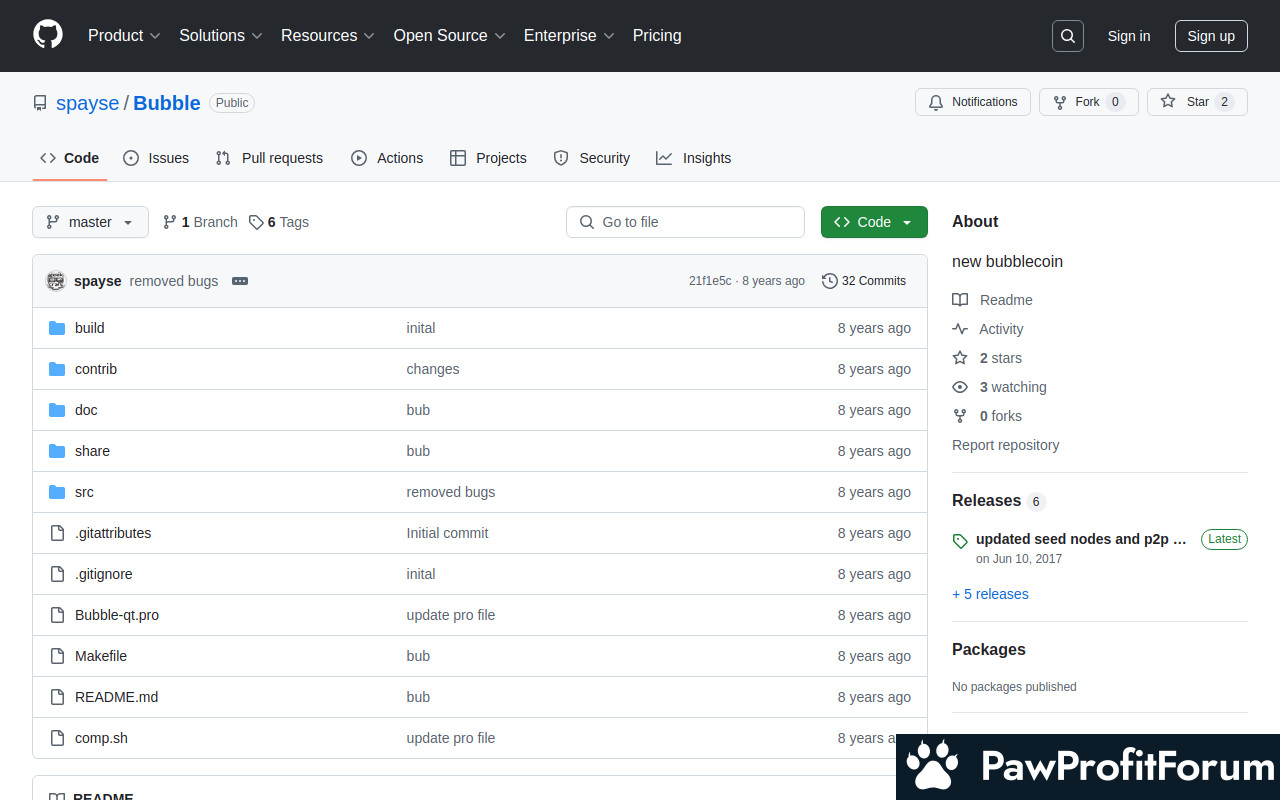Click the search magnifier icon
1280x800 pixels.
coord(1067,36)
